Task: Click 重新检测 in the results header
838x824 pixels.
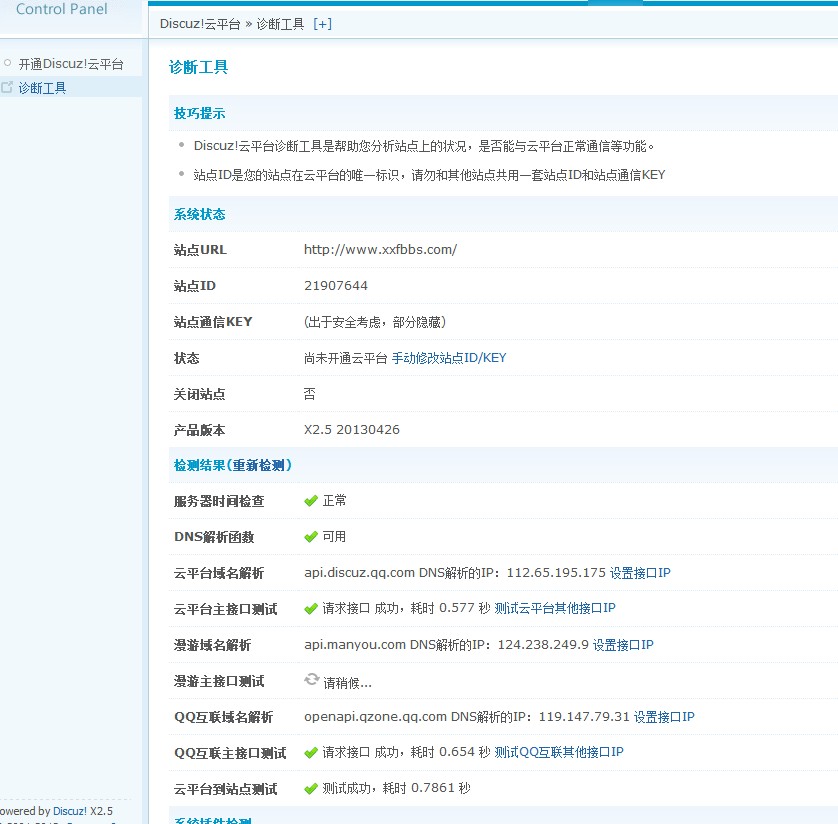Action: click(x=259, y=465)
